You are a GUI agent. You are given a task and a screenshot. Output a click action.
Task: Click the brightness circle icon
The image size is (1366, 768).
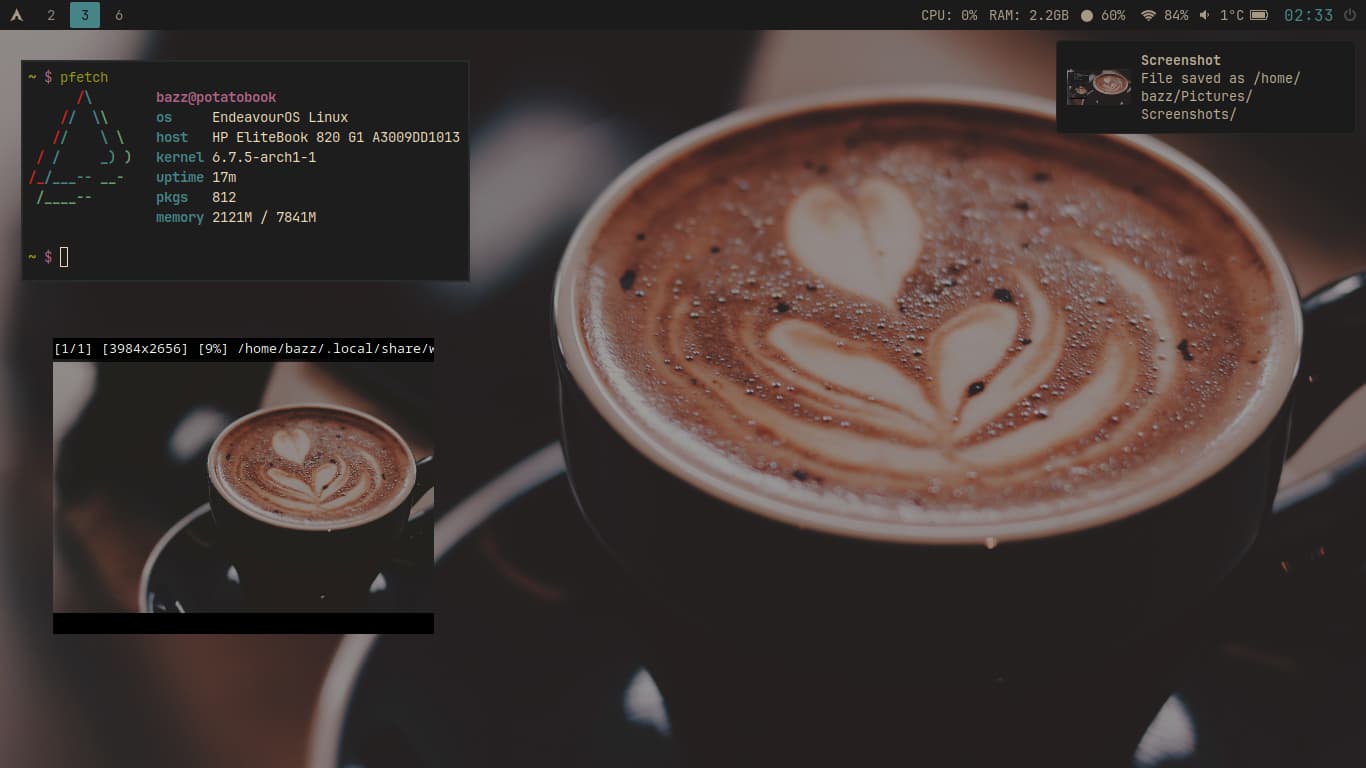pyautogui.click(x=1087, y=15)
